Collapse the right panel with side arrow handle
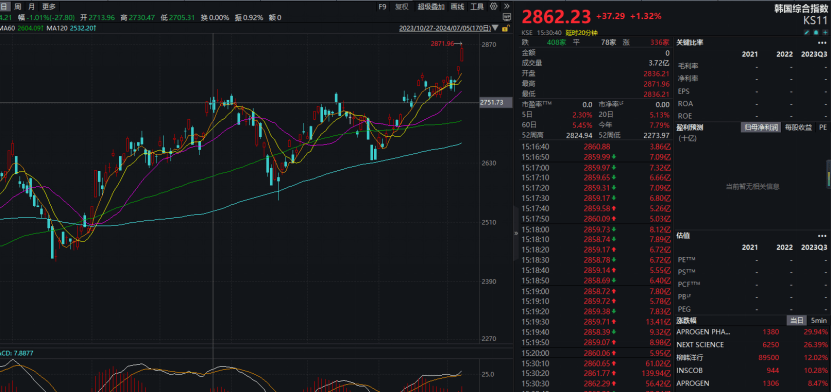 [516, 233]
